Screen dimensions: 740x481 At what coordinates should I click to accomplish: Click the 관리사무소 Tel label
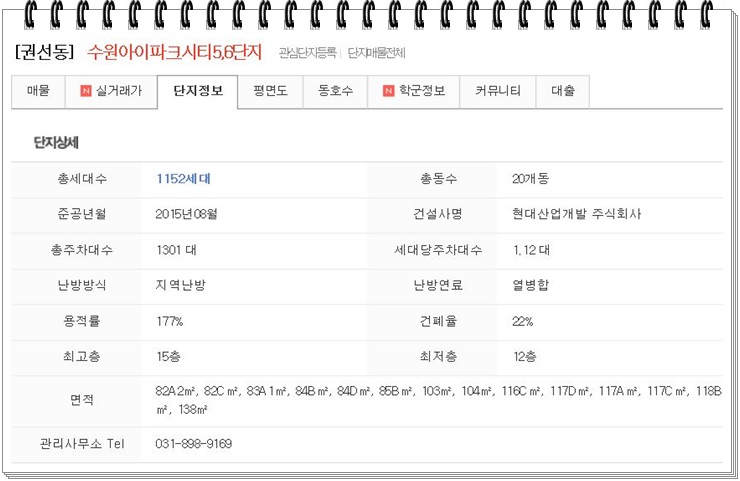coord(82,444)
